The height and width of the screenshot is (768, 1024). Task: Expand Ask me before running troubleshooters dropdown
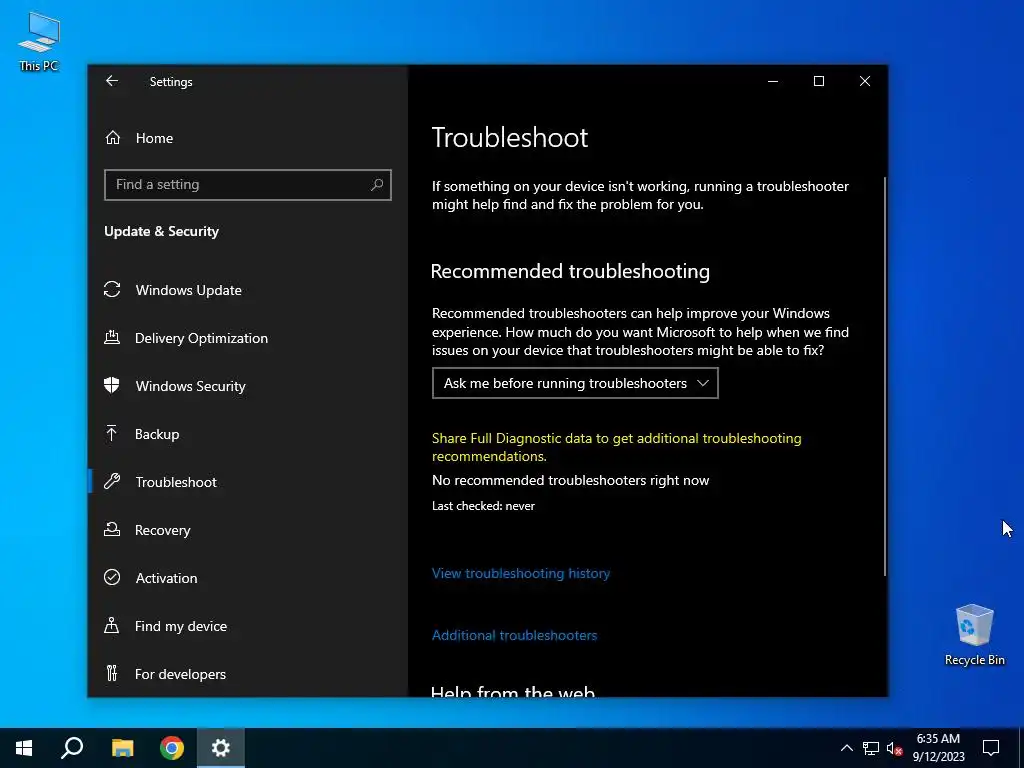pyautogui.click(x=575, y=383)
